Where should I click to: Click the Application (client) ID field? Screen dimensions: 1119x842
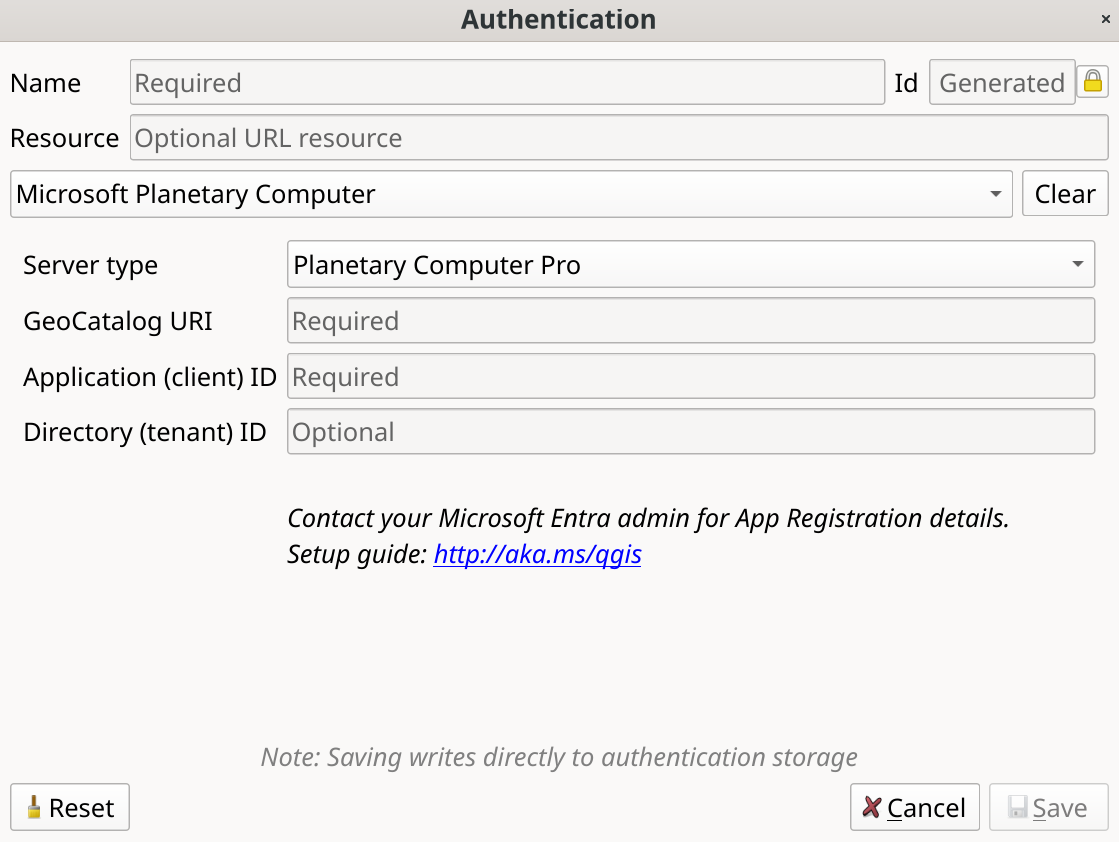[x=690, y=375]
